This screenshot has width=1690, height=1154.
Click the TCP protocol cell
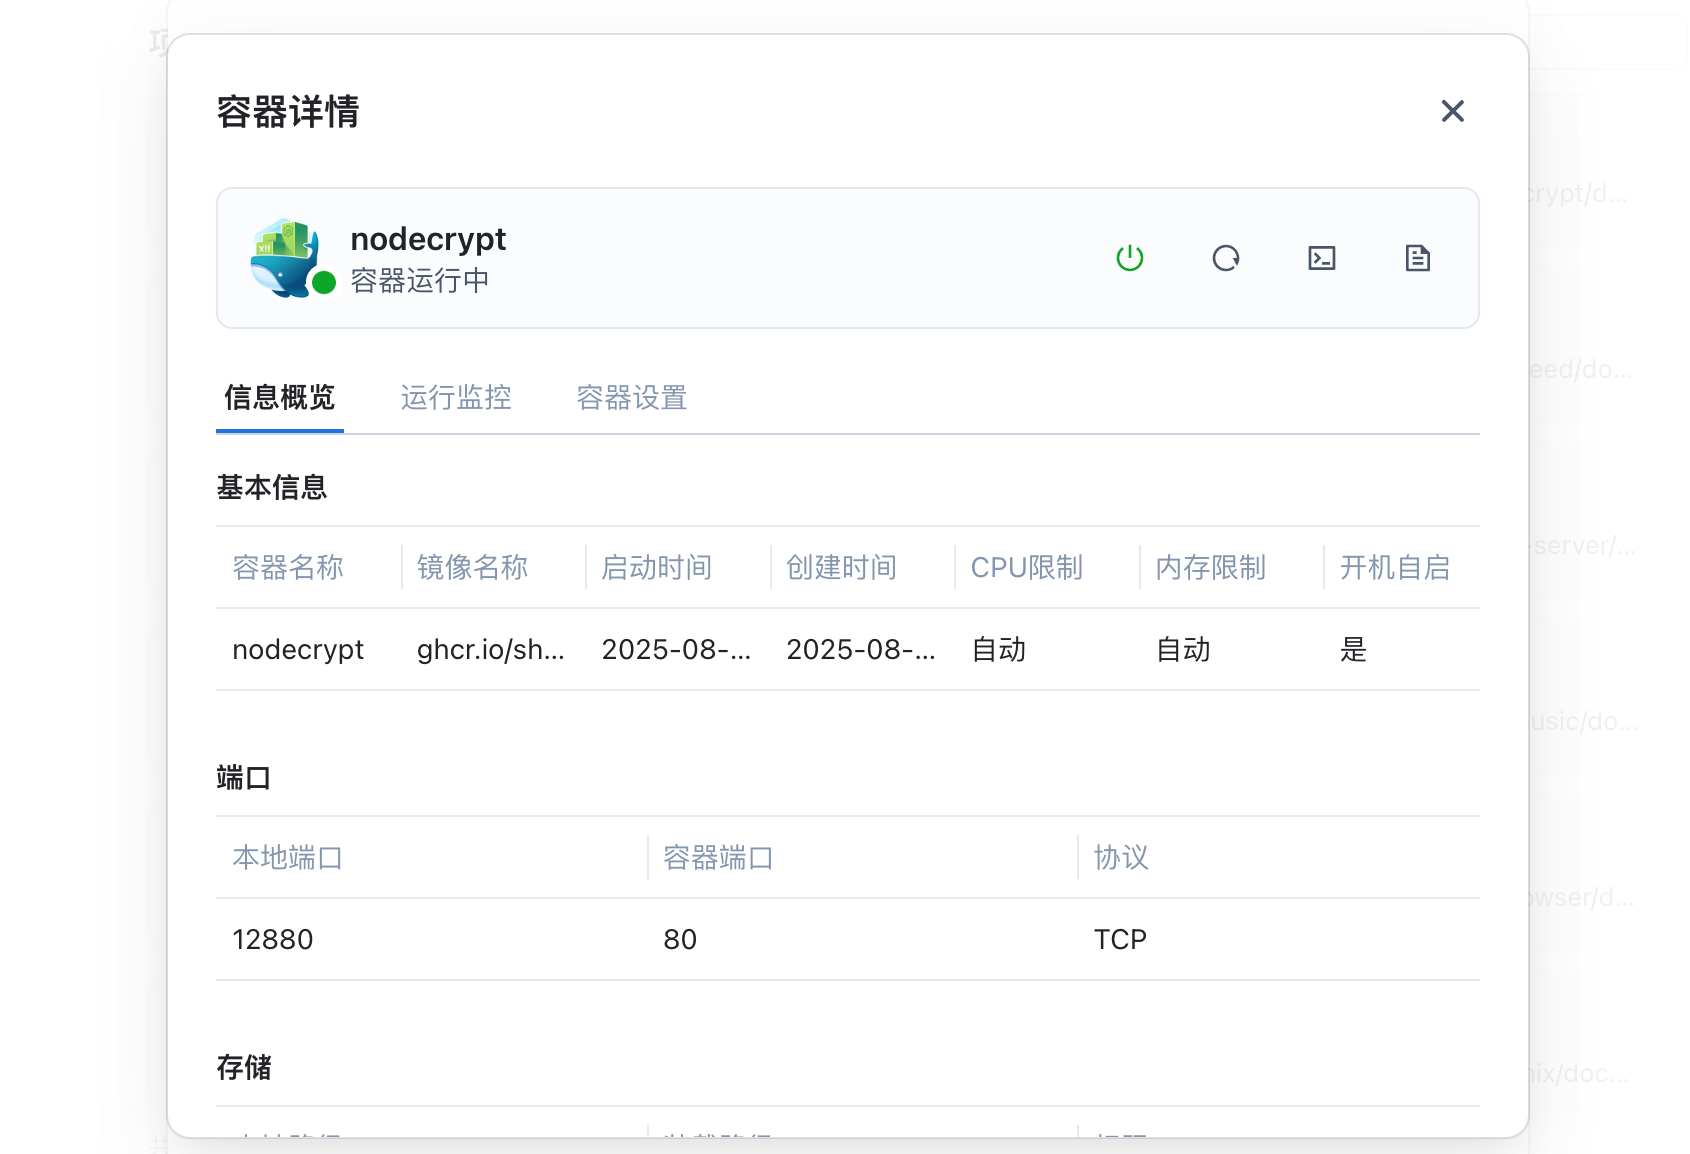click(x=1120, y=940)
